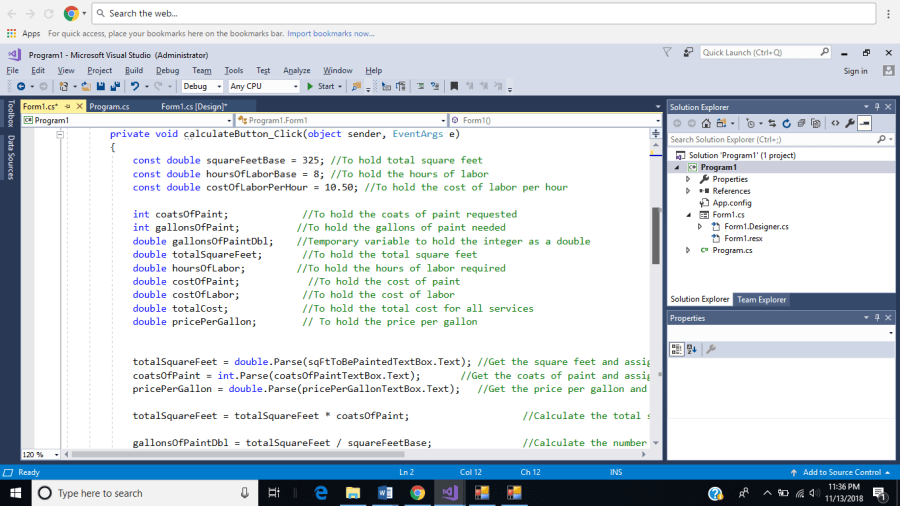Click Collapse All in Solution Explorer
Image resolution: width=900 pixels, height=506 pixels.
click(801, 123)
